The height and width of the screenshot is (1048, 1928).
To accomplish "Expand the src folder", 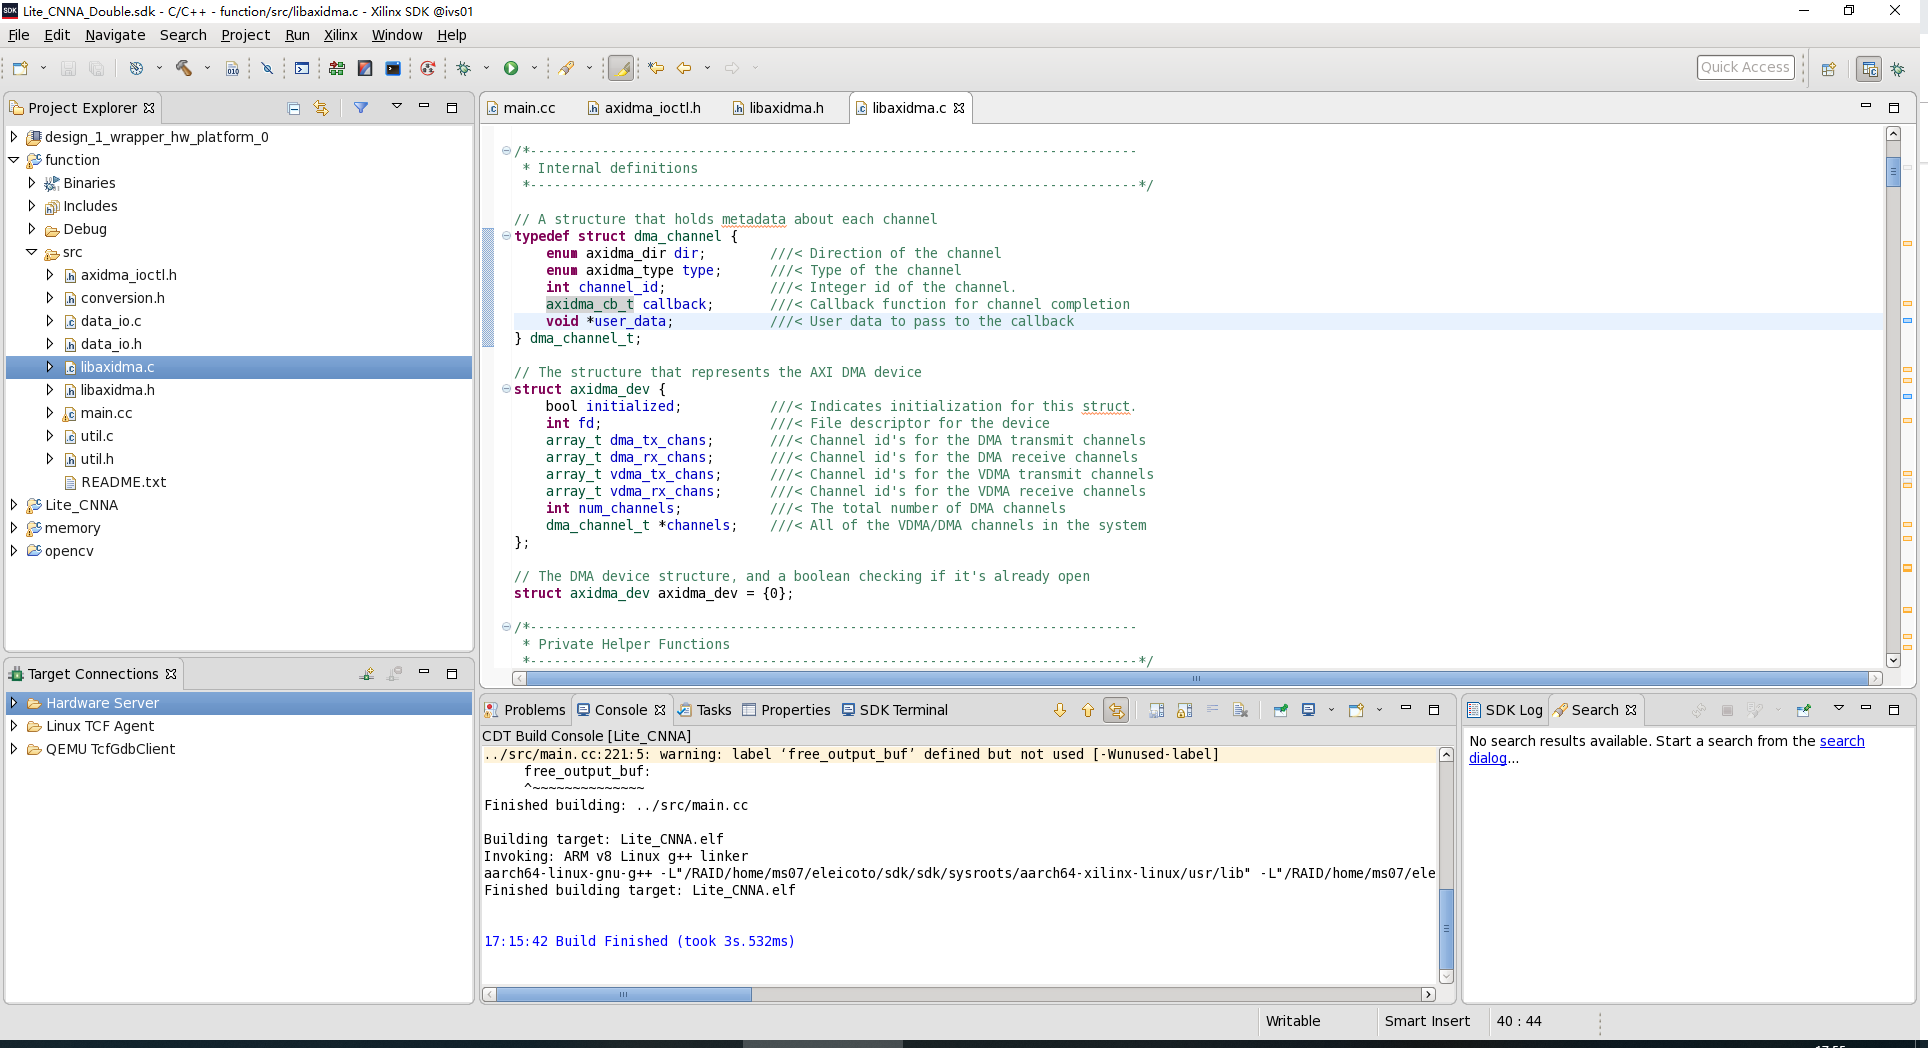I will click(x=31, y=252).
